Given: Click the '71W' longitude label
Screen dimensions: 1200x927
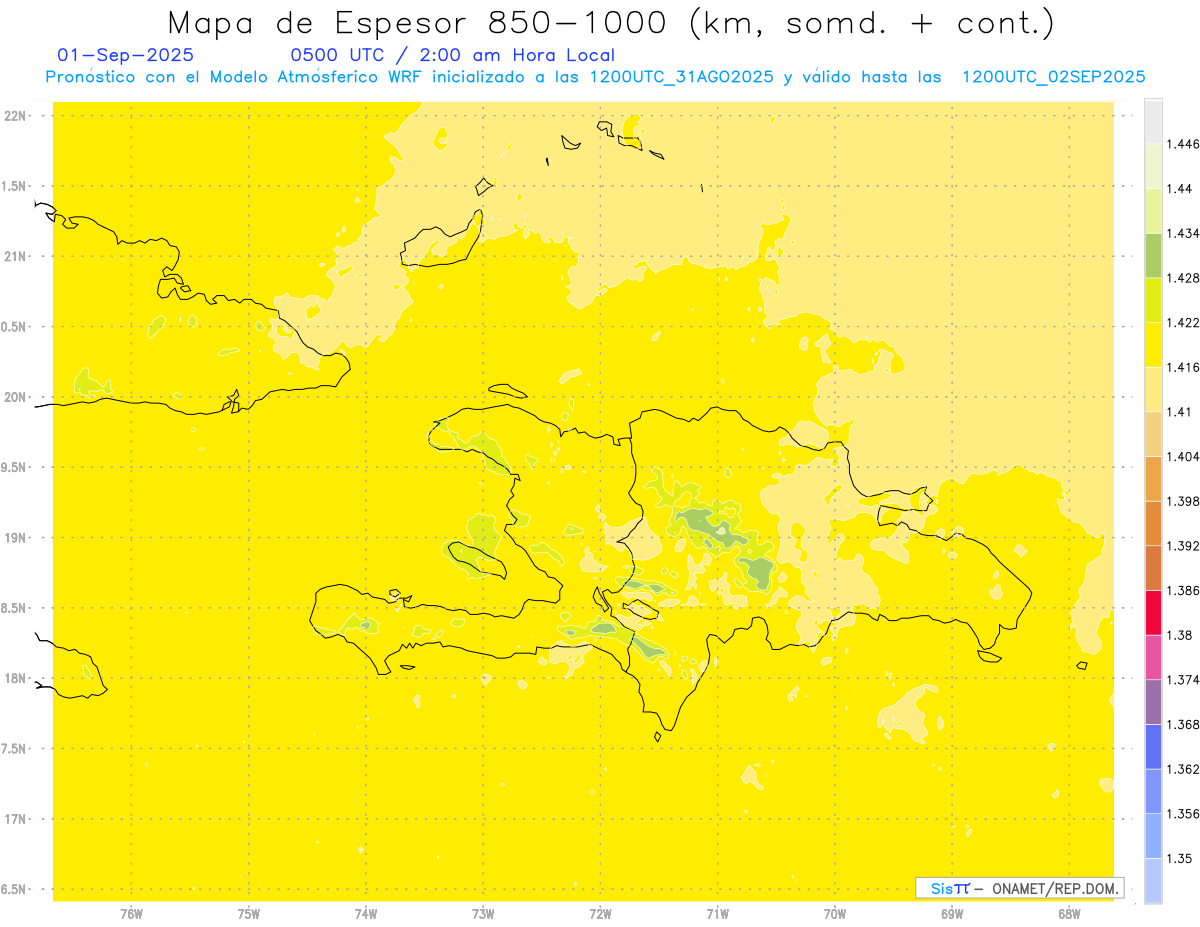Looking at the screenshot, I should click(x=717, y=914).
